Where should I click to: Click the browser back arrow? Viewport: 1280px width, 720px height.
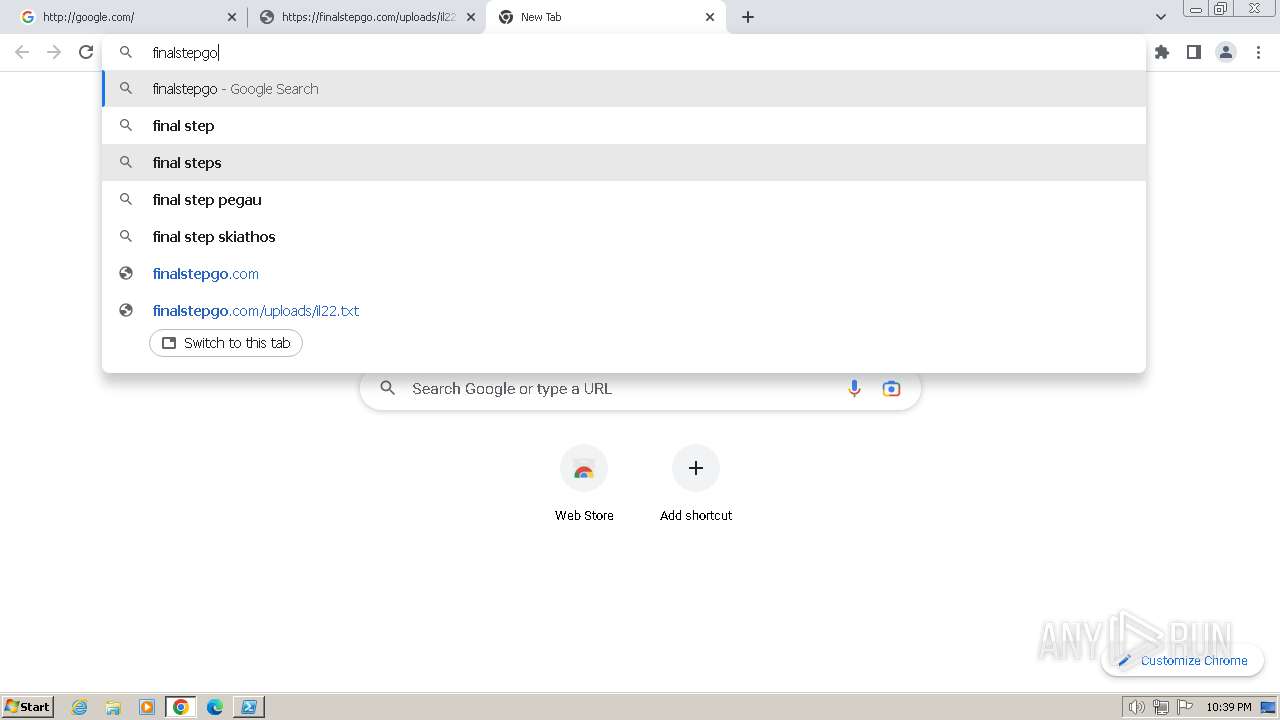pyautogui.click(x=22, y=52)
